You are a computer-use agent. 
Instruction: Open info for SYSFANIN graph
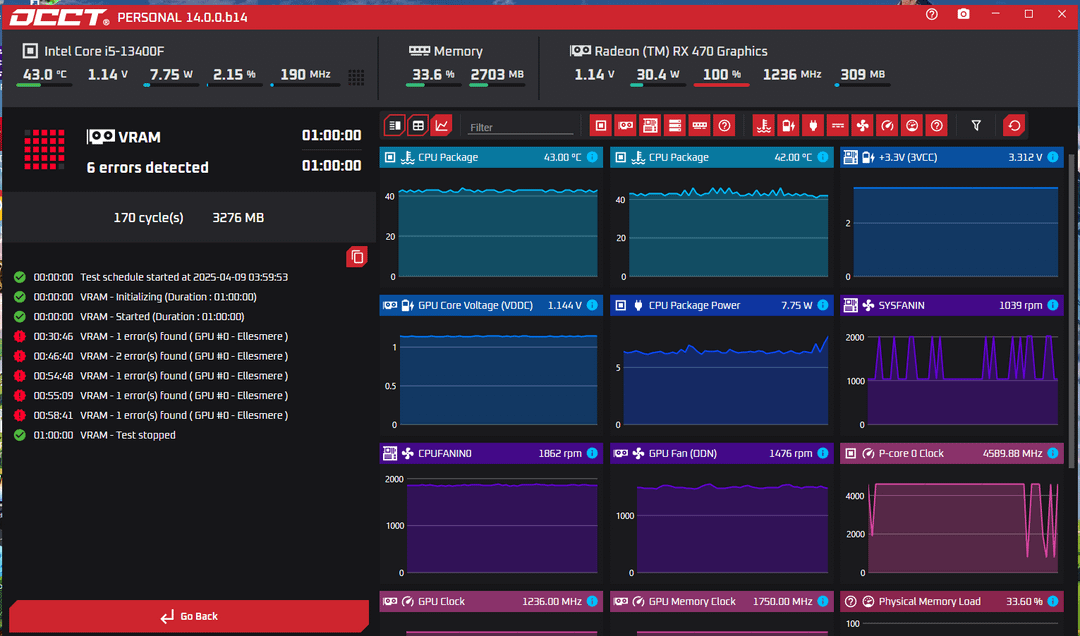(1053, 305)
